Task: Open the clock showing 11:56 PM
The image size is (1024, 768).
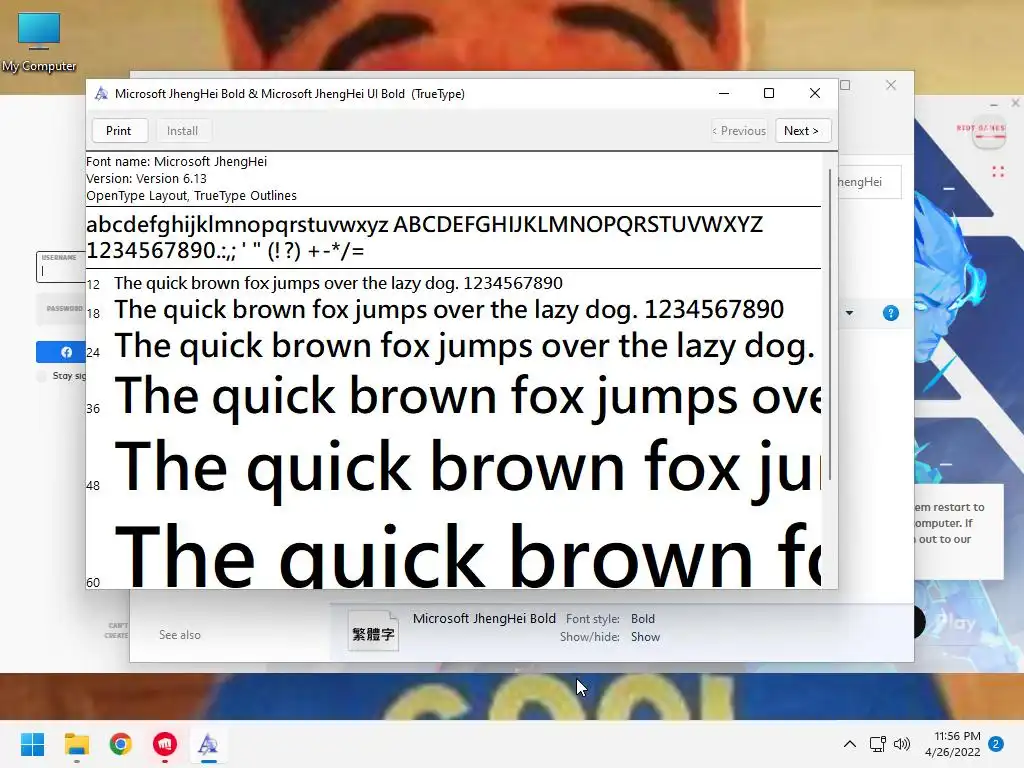Action: click(x=953, y=744)
